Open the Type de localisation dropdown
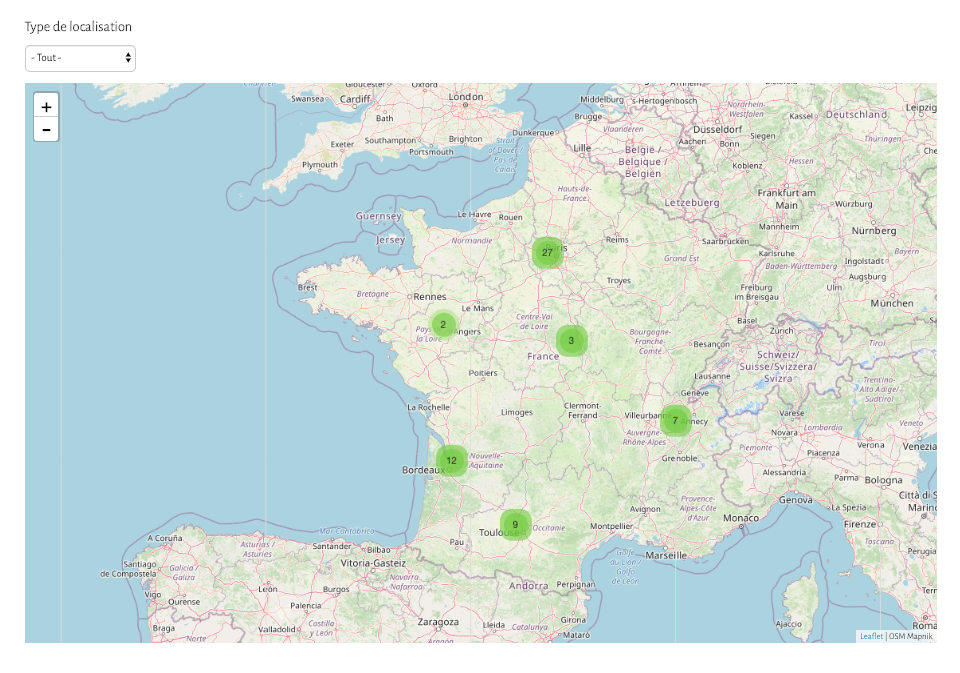Viewport: 960px width, 673px height. point(80,58)
